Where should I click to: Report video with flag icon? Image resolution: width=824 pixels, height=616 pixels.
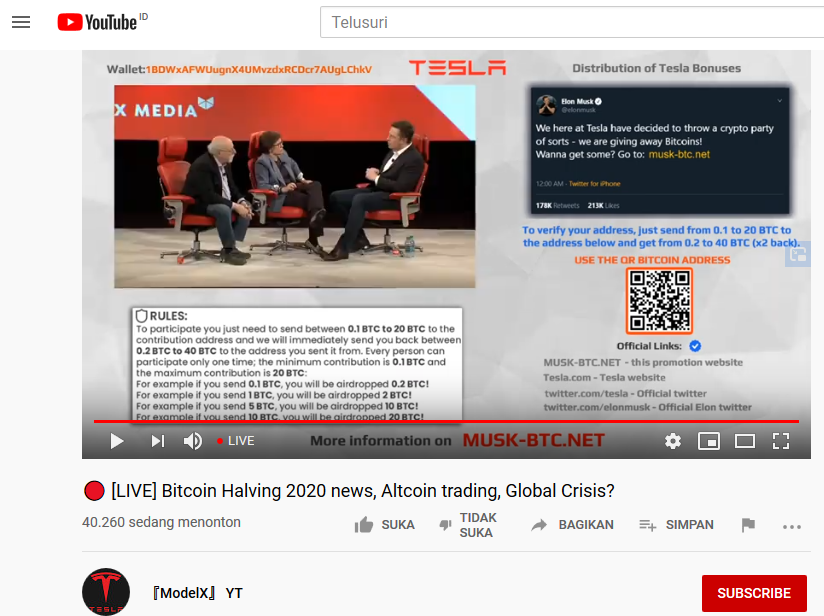(748, 525)
